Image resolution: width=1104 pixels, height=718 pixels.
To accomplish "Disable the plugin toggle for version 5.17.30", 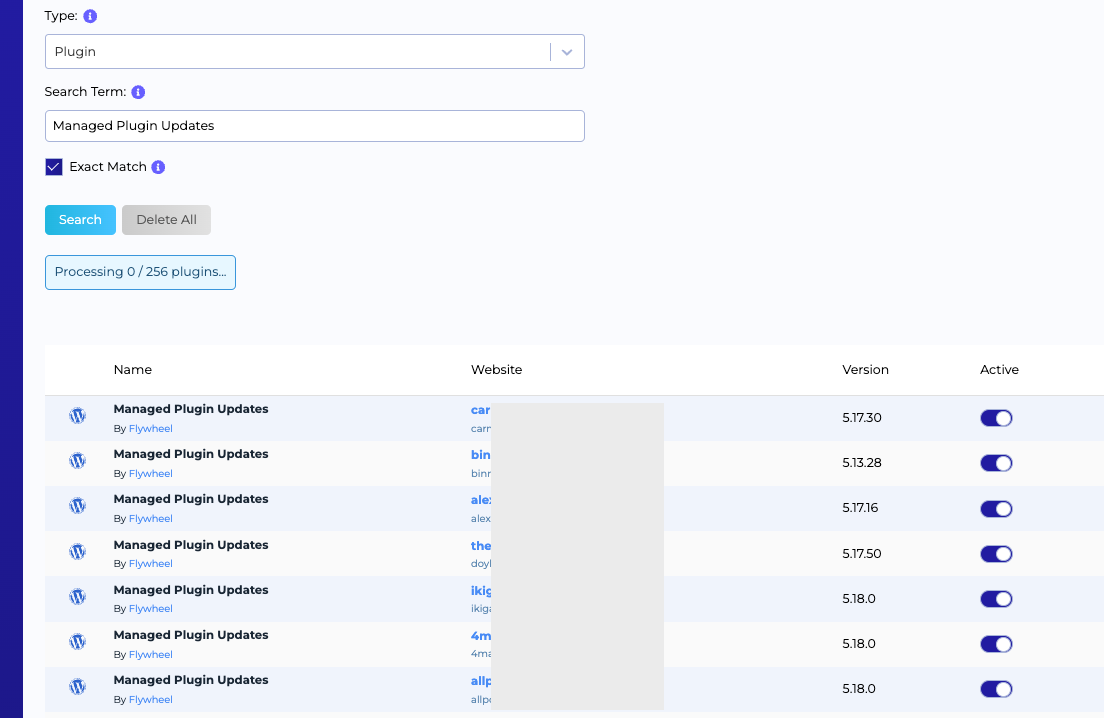I will [996, 418].
